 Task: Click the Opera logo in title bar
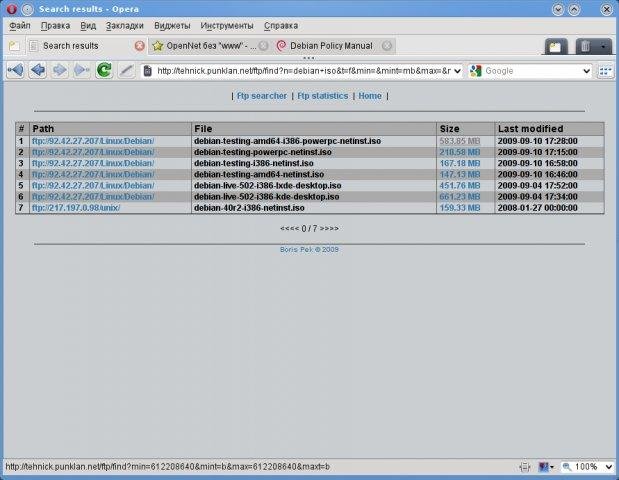click(11, 9)
